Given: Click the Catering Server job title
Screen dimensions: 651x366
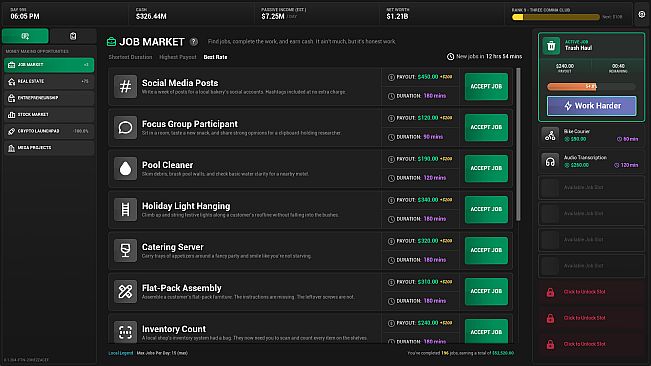Looking at the screenshot, I should (x=173, y=247).
